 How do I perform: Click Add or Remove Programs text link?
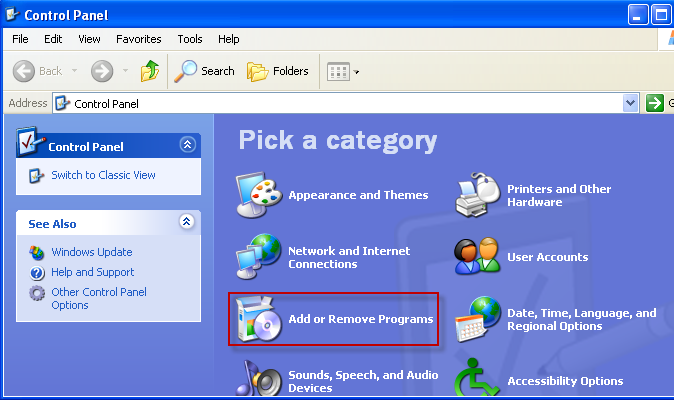coord(361,319)
